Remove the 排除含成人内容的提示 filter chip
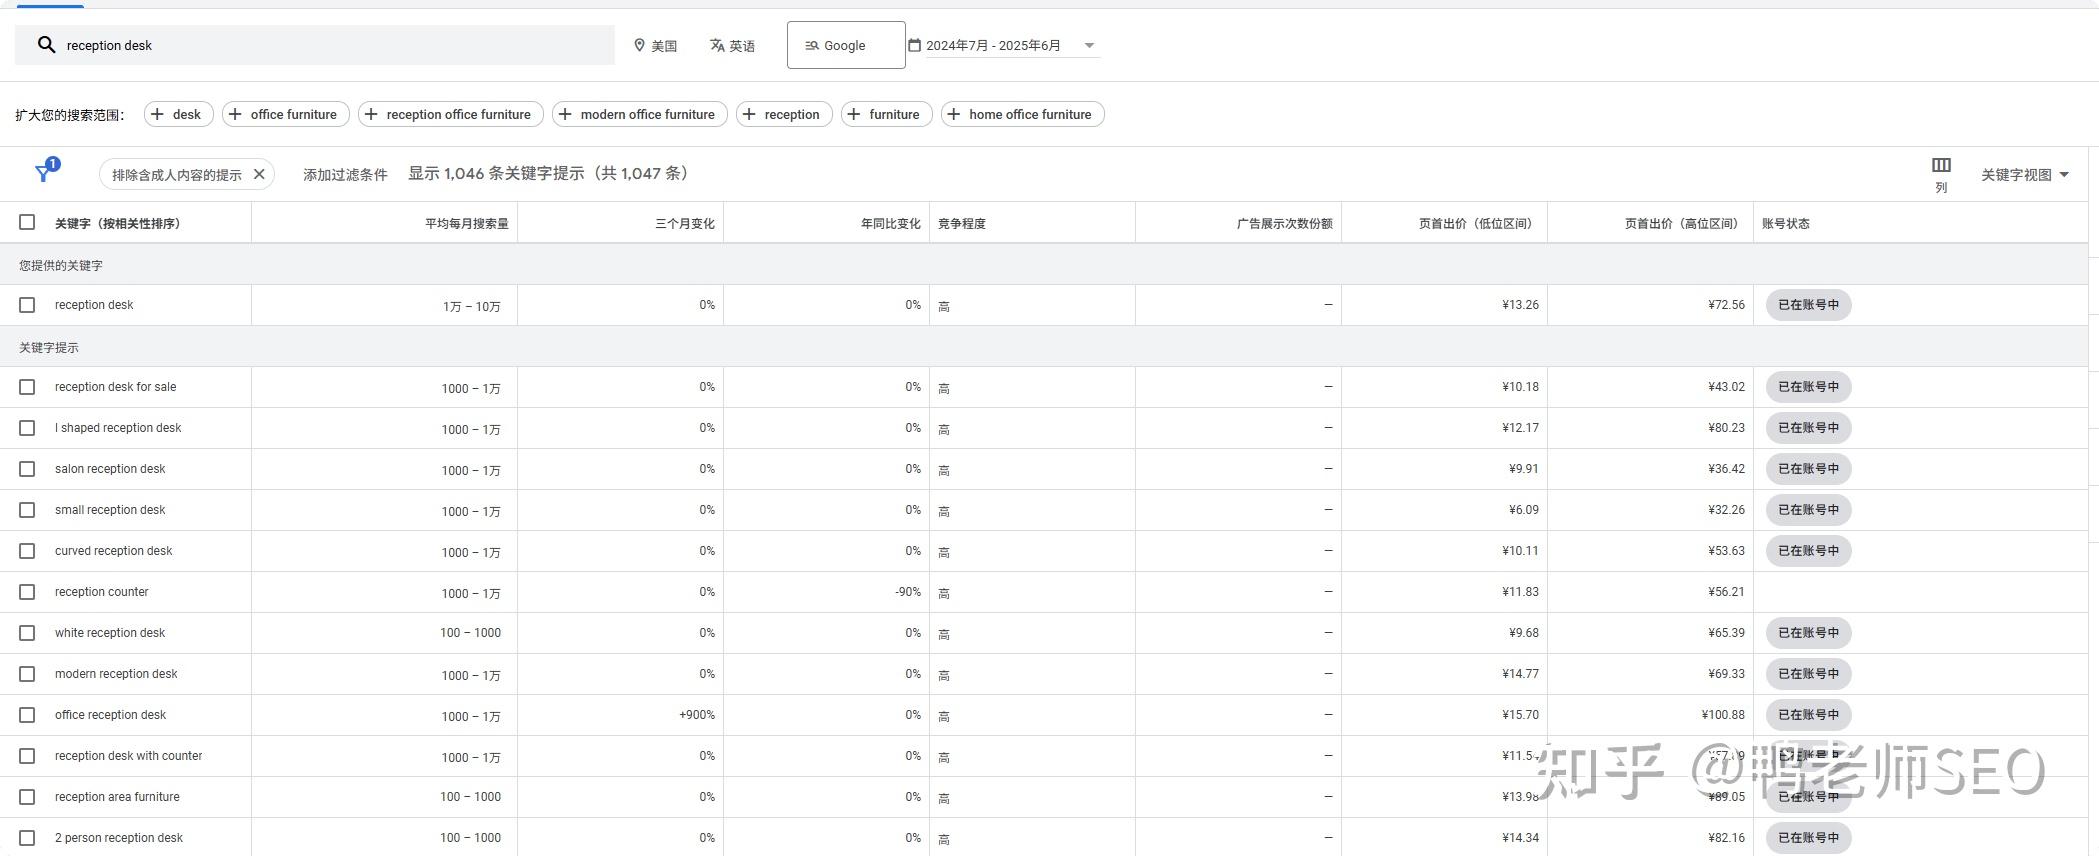 coord(259,174)
